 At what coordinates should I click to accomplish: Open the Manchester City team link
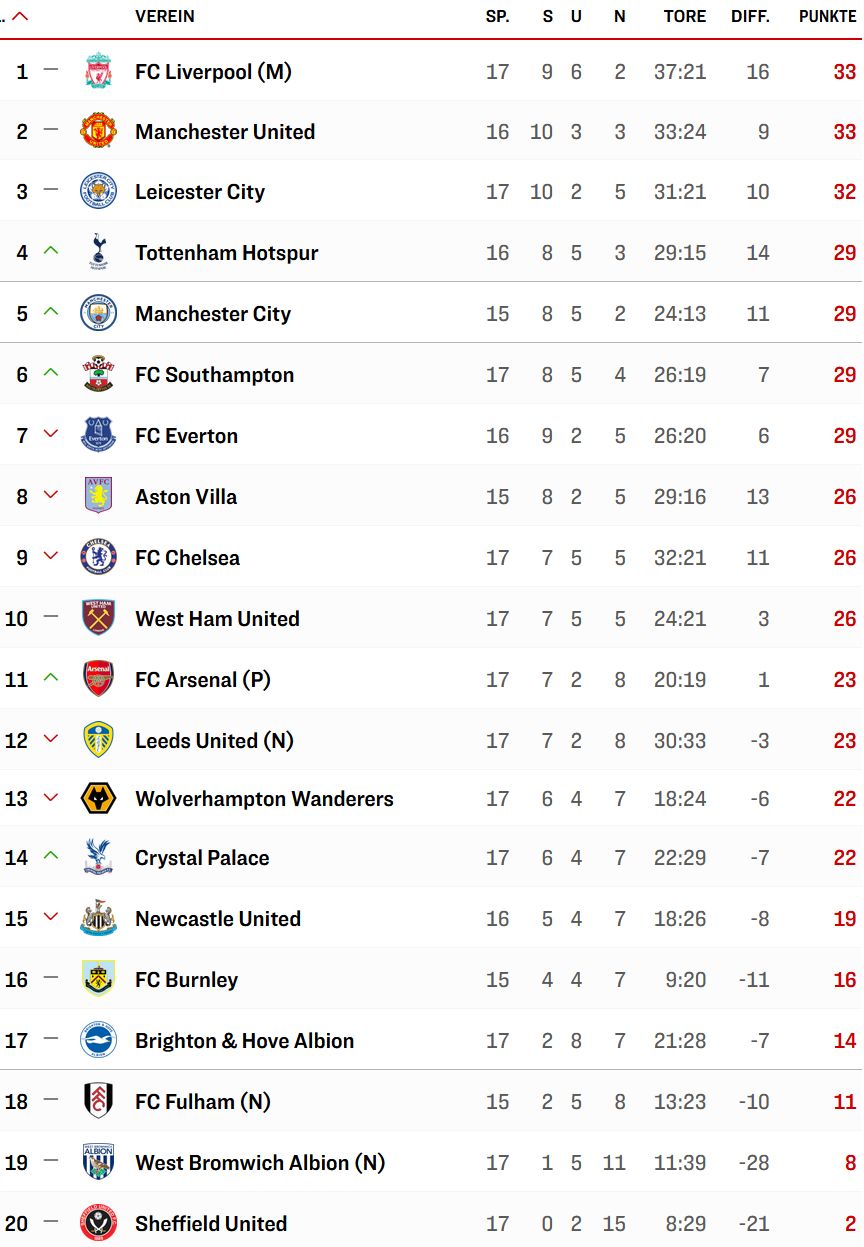click(213, 314)
